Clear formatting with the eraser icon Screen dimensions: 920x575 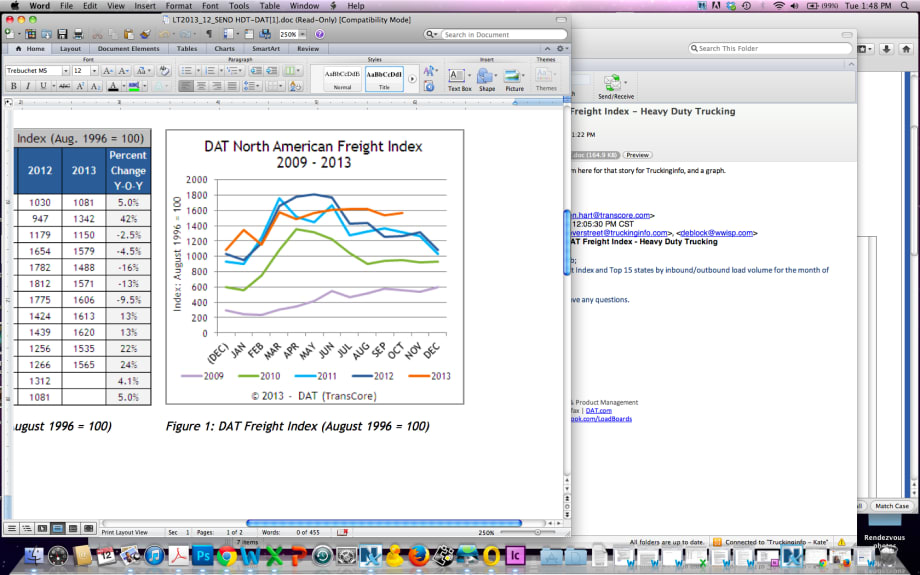tap(164, 70)
